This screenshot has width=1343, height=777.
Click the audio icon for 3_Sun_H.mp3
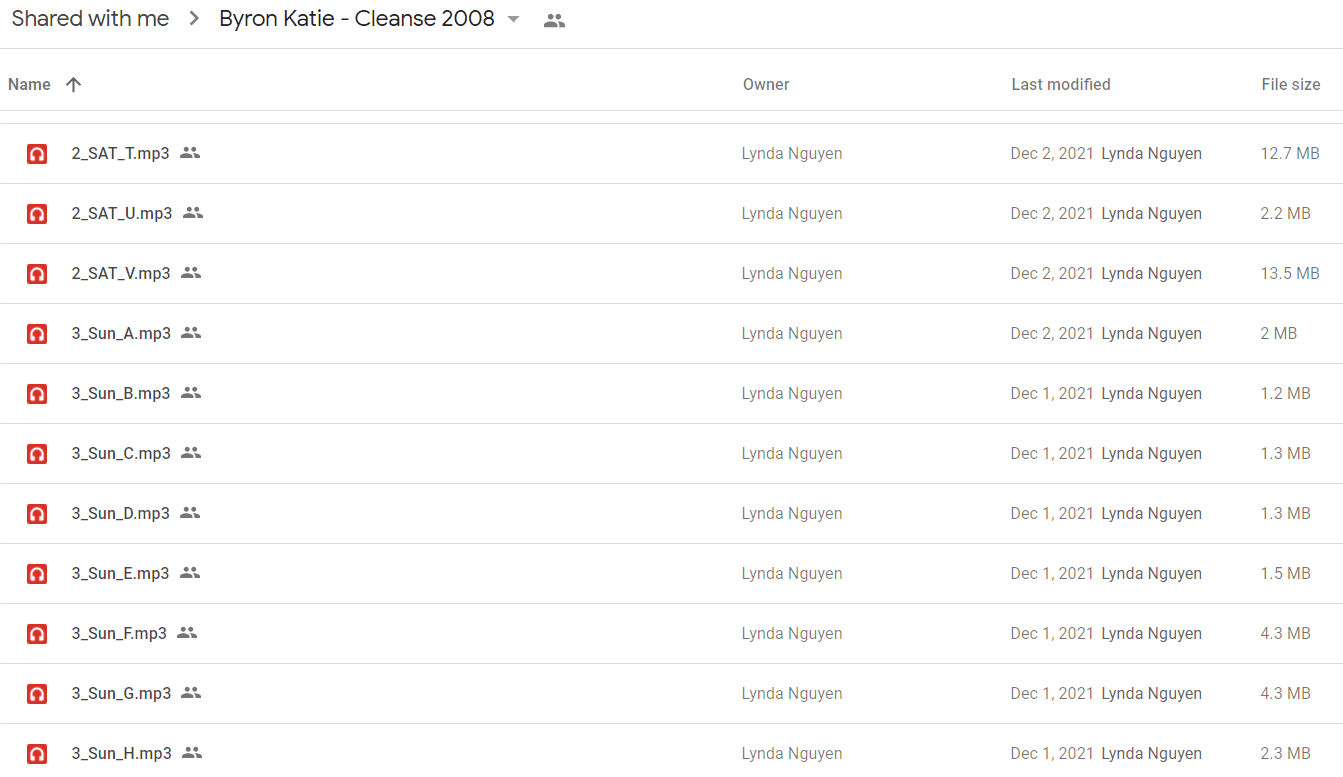(37, 754)
